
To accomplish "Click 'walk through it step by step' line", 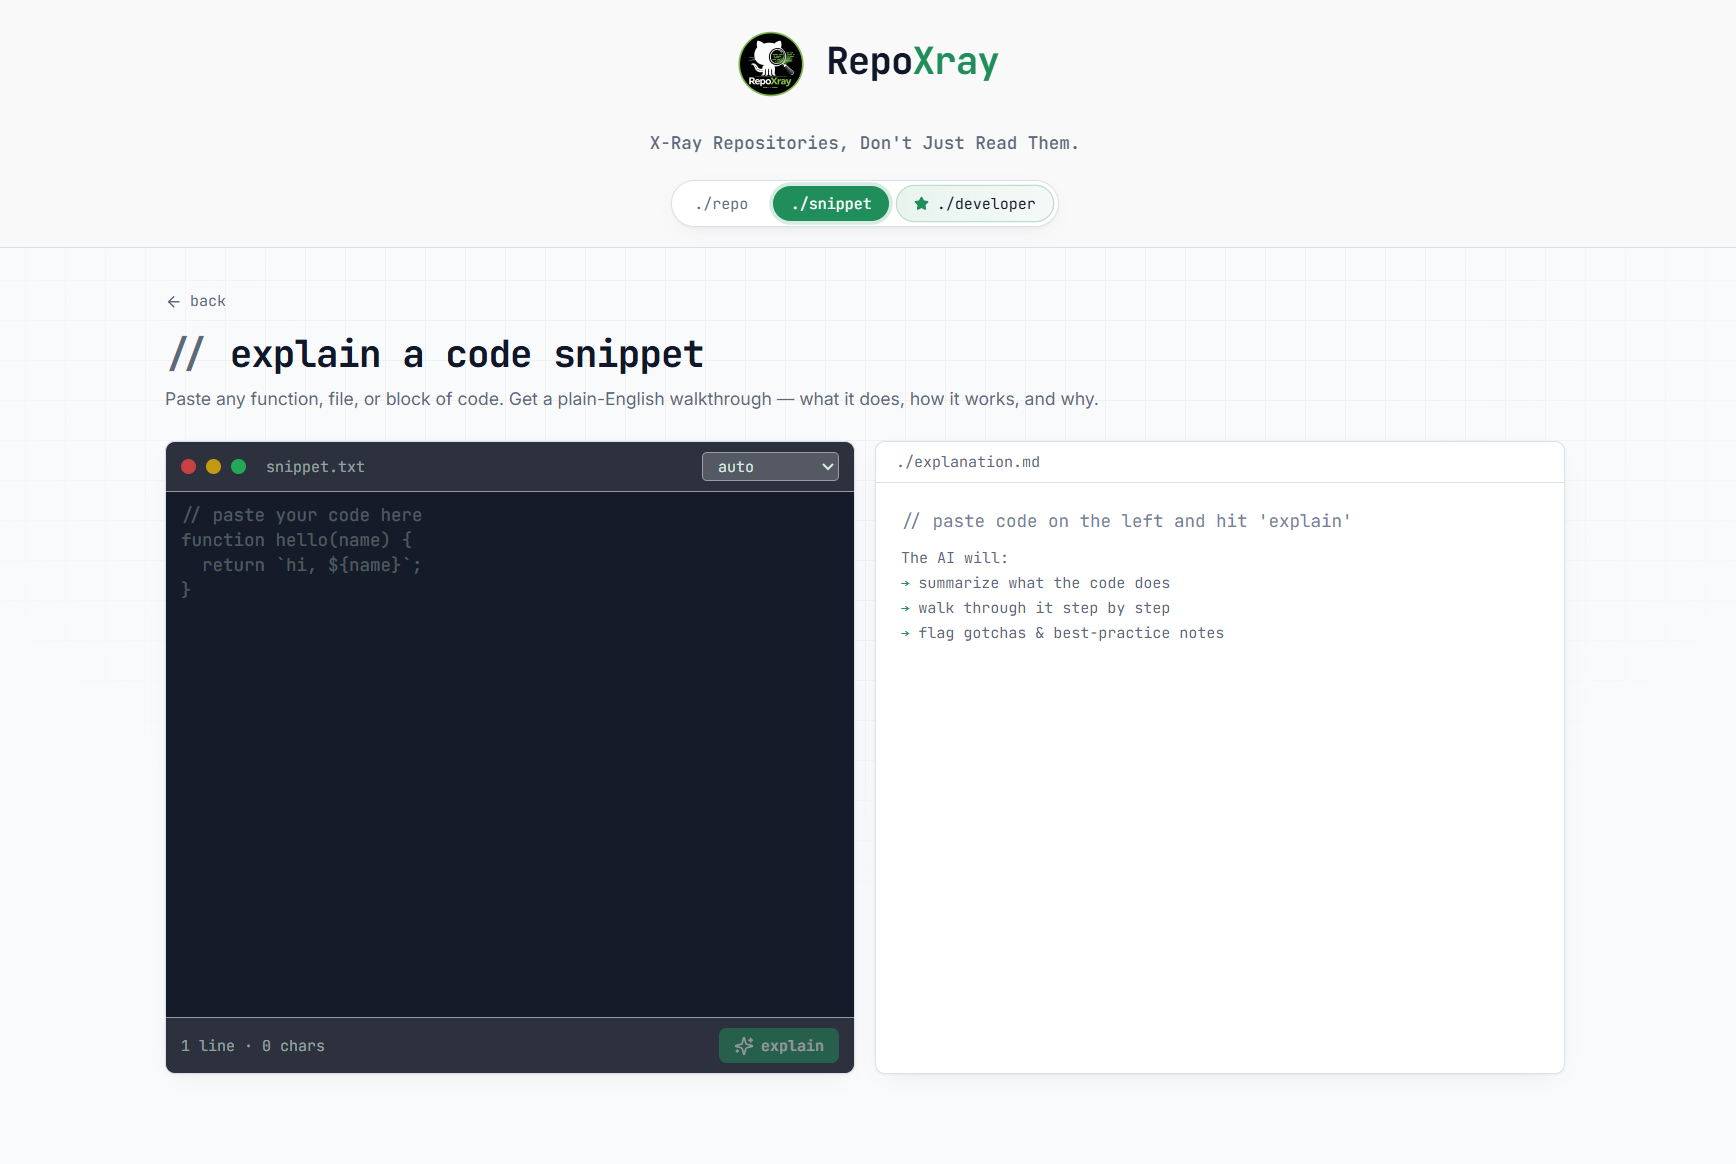I will pyautogui.click(x=1035, y=608).
